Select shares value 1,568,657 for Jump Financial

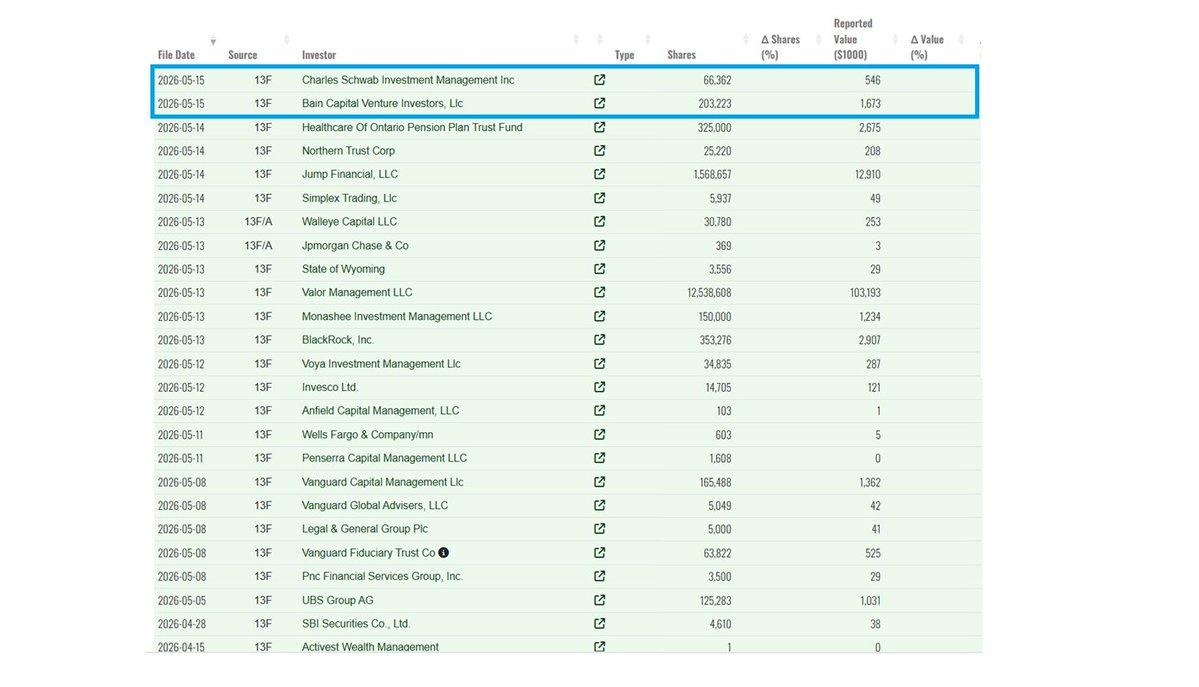[712, 174]
